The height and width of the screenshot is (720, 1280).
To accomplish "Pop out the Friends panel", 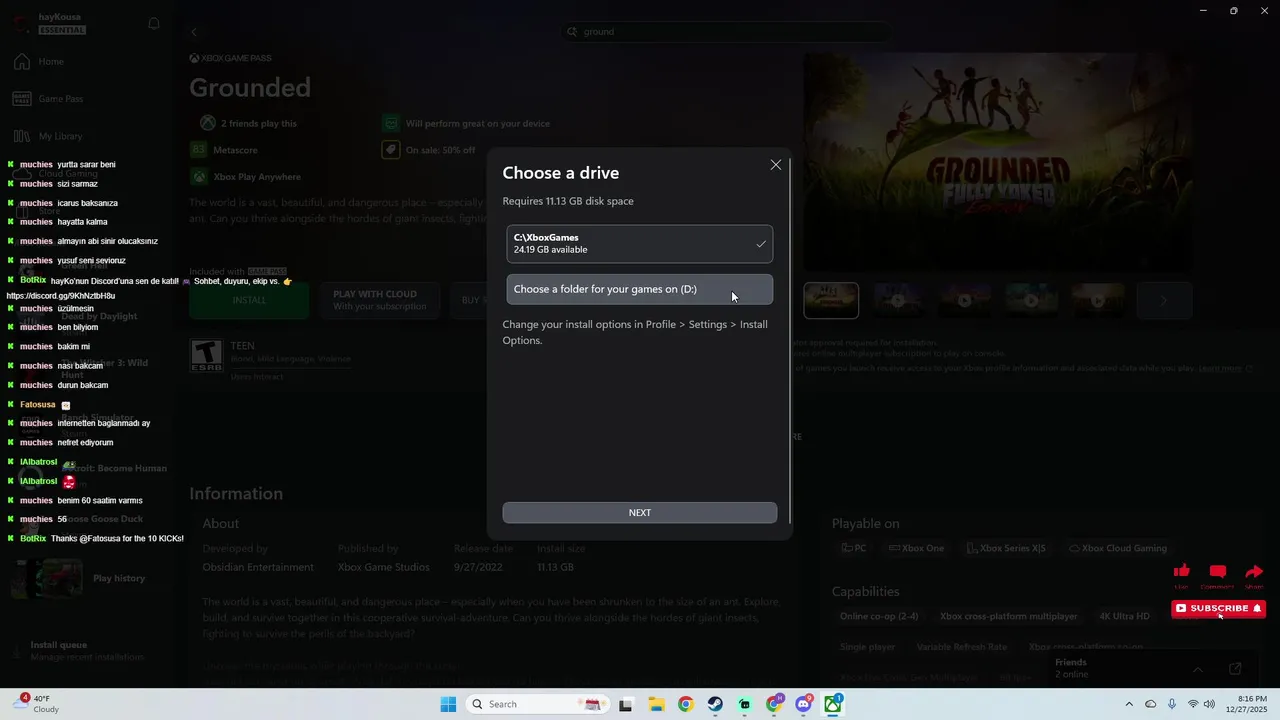I will (1235, 669).
